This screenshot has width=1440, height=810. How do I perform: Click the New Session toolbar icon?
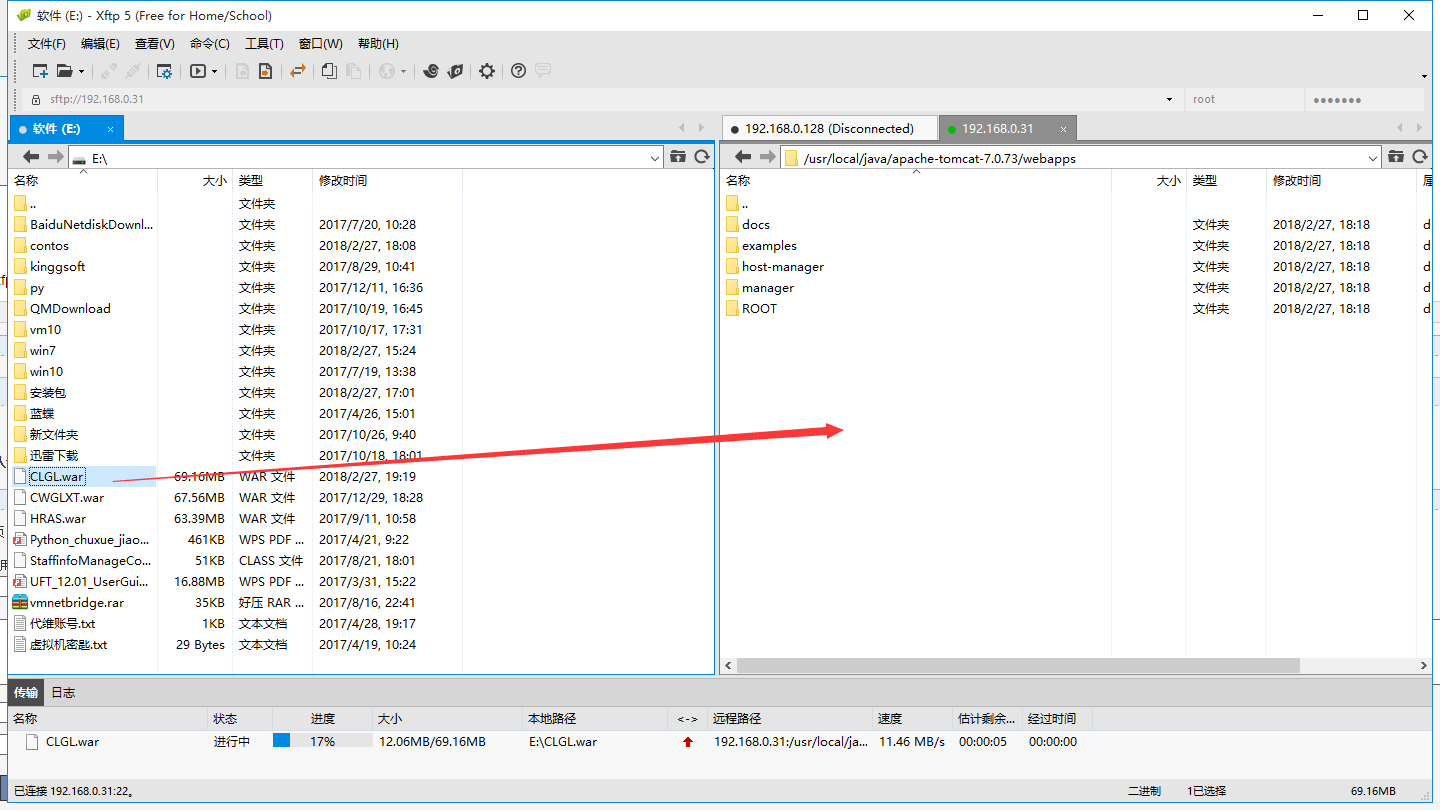pyautogui.click(x=40, y=71)
